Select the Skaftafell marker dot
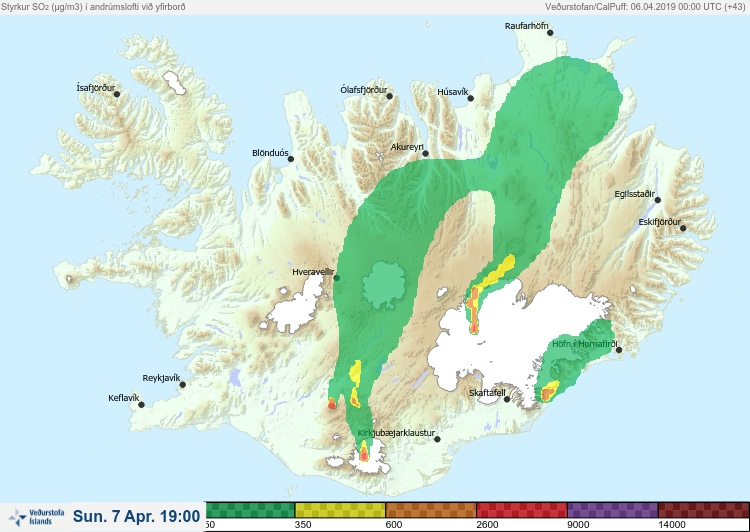Image resolution: width=750 pixels, height=532 pixels. 507,399
